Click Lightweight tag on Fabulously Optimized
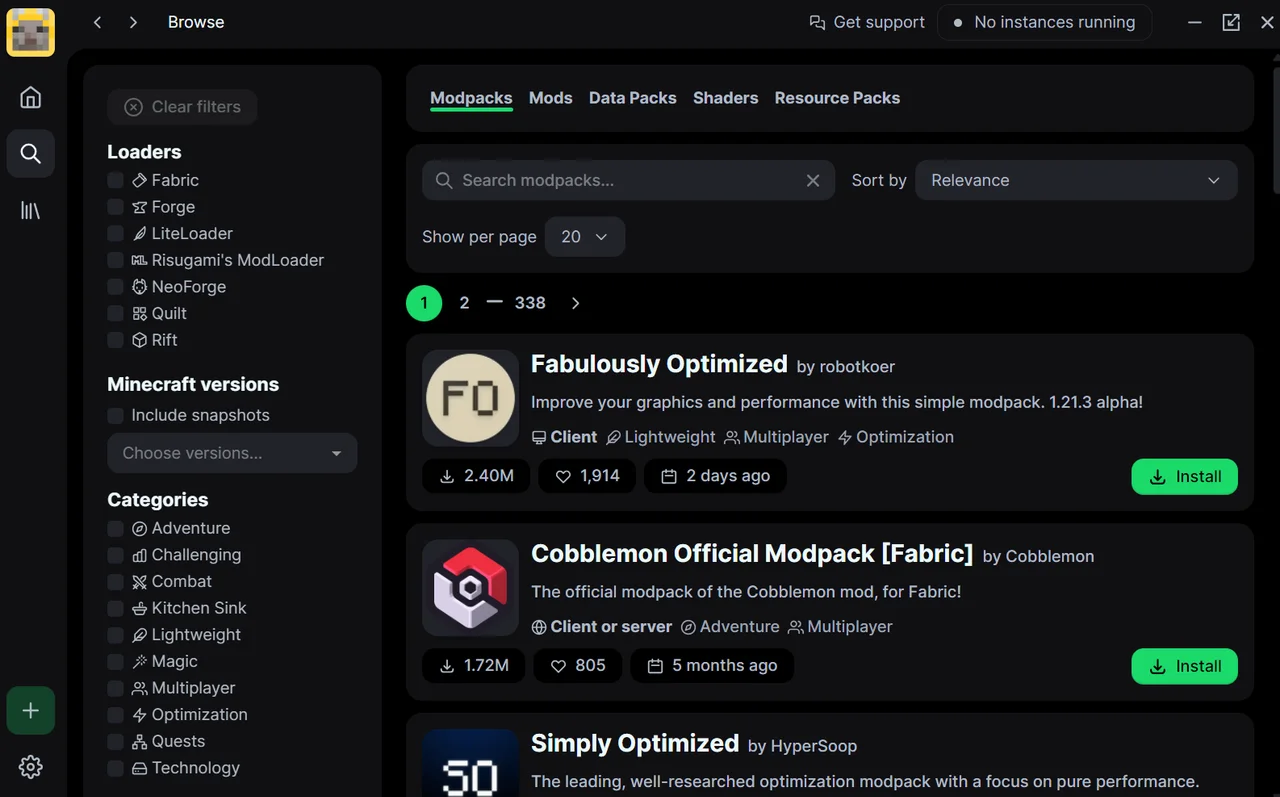Viewport: 1280px width, 797px height. pos(661,437)
